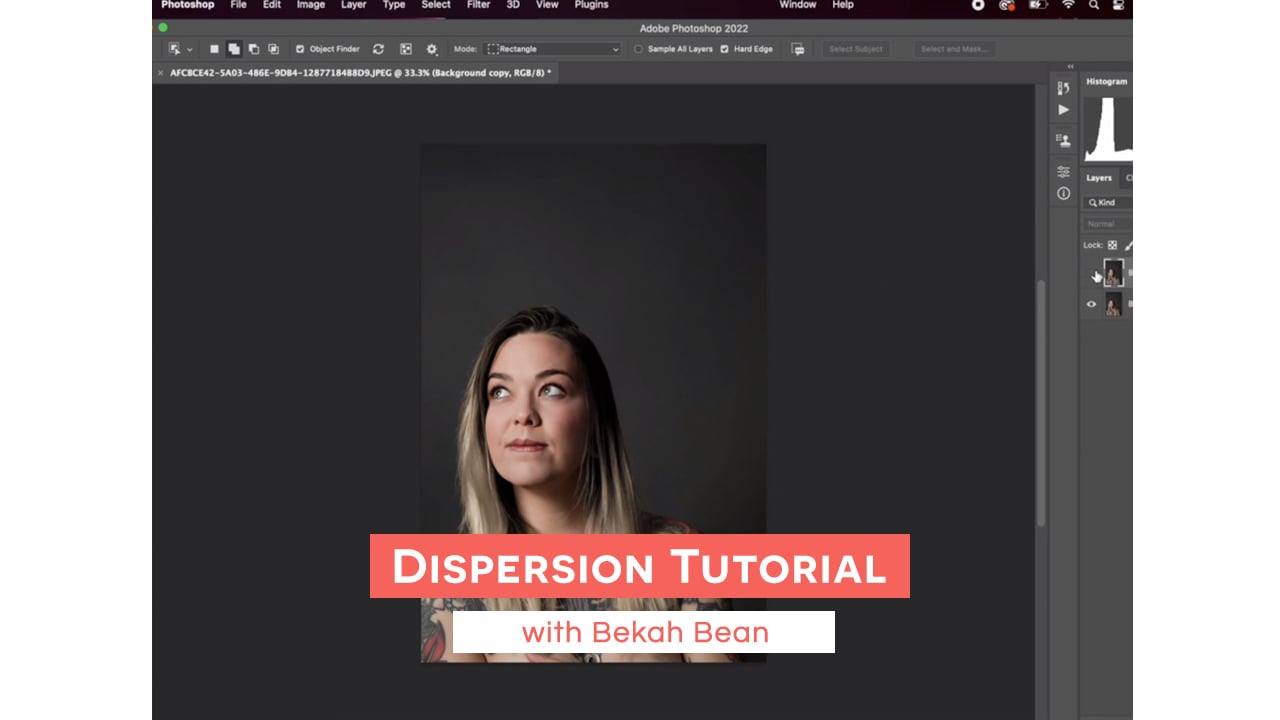
Task: Open the layer filter Kind dropdown
Action: coord(1108,202)
